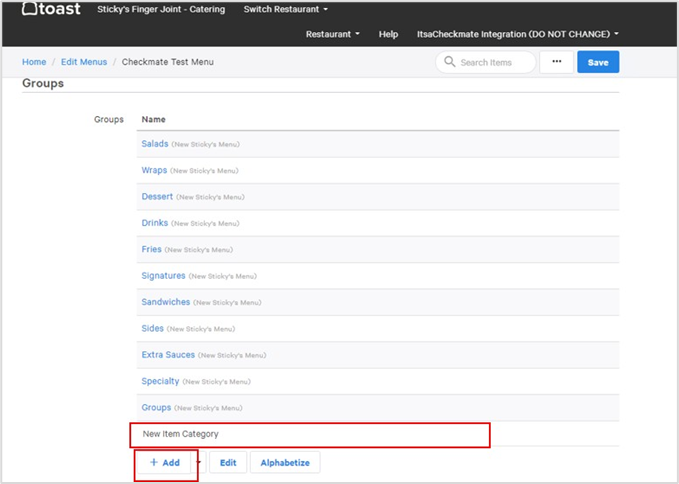The image size is (679, 484).
Task: Select the Dessert group link
Action: click(157, 197)
